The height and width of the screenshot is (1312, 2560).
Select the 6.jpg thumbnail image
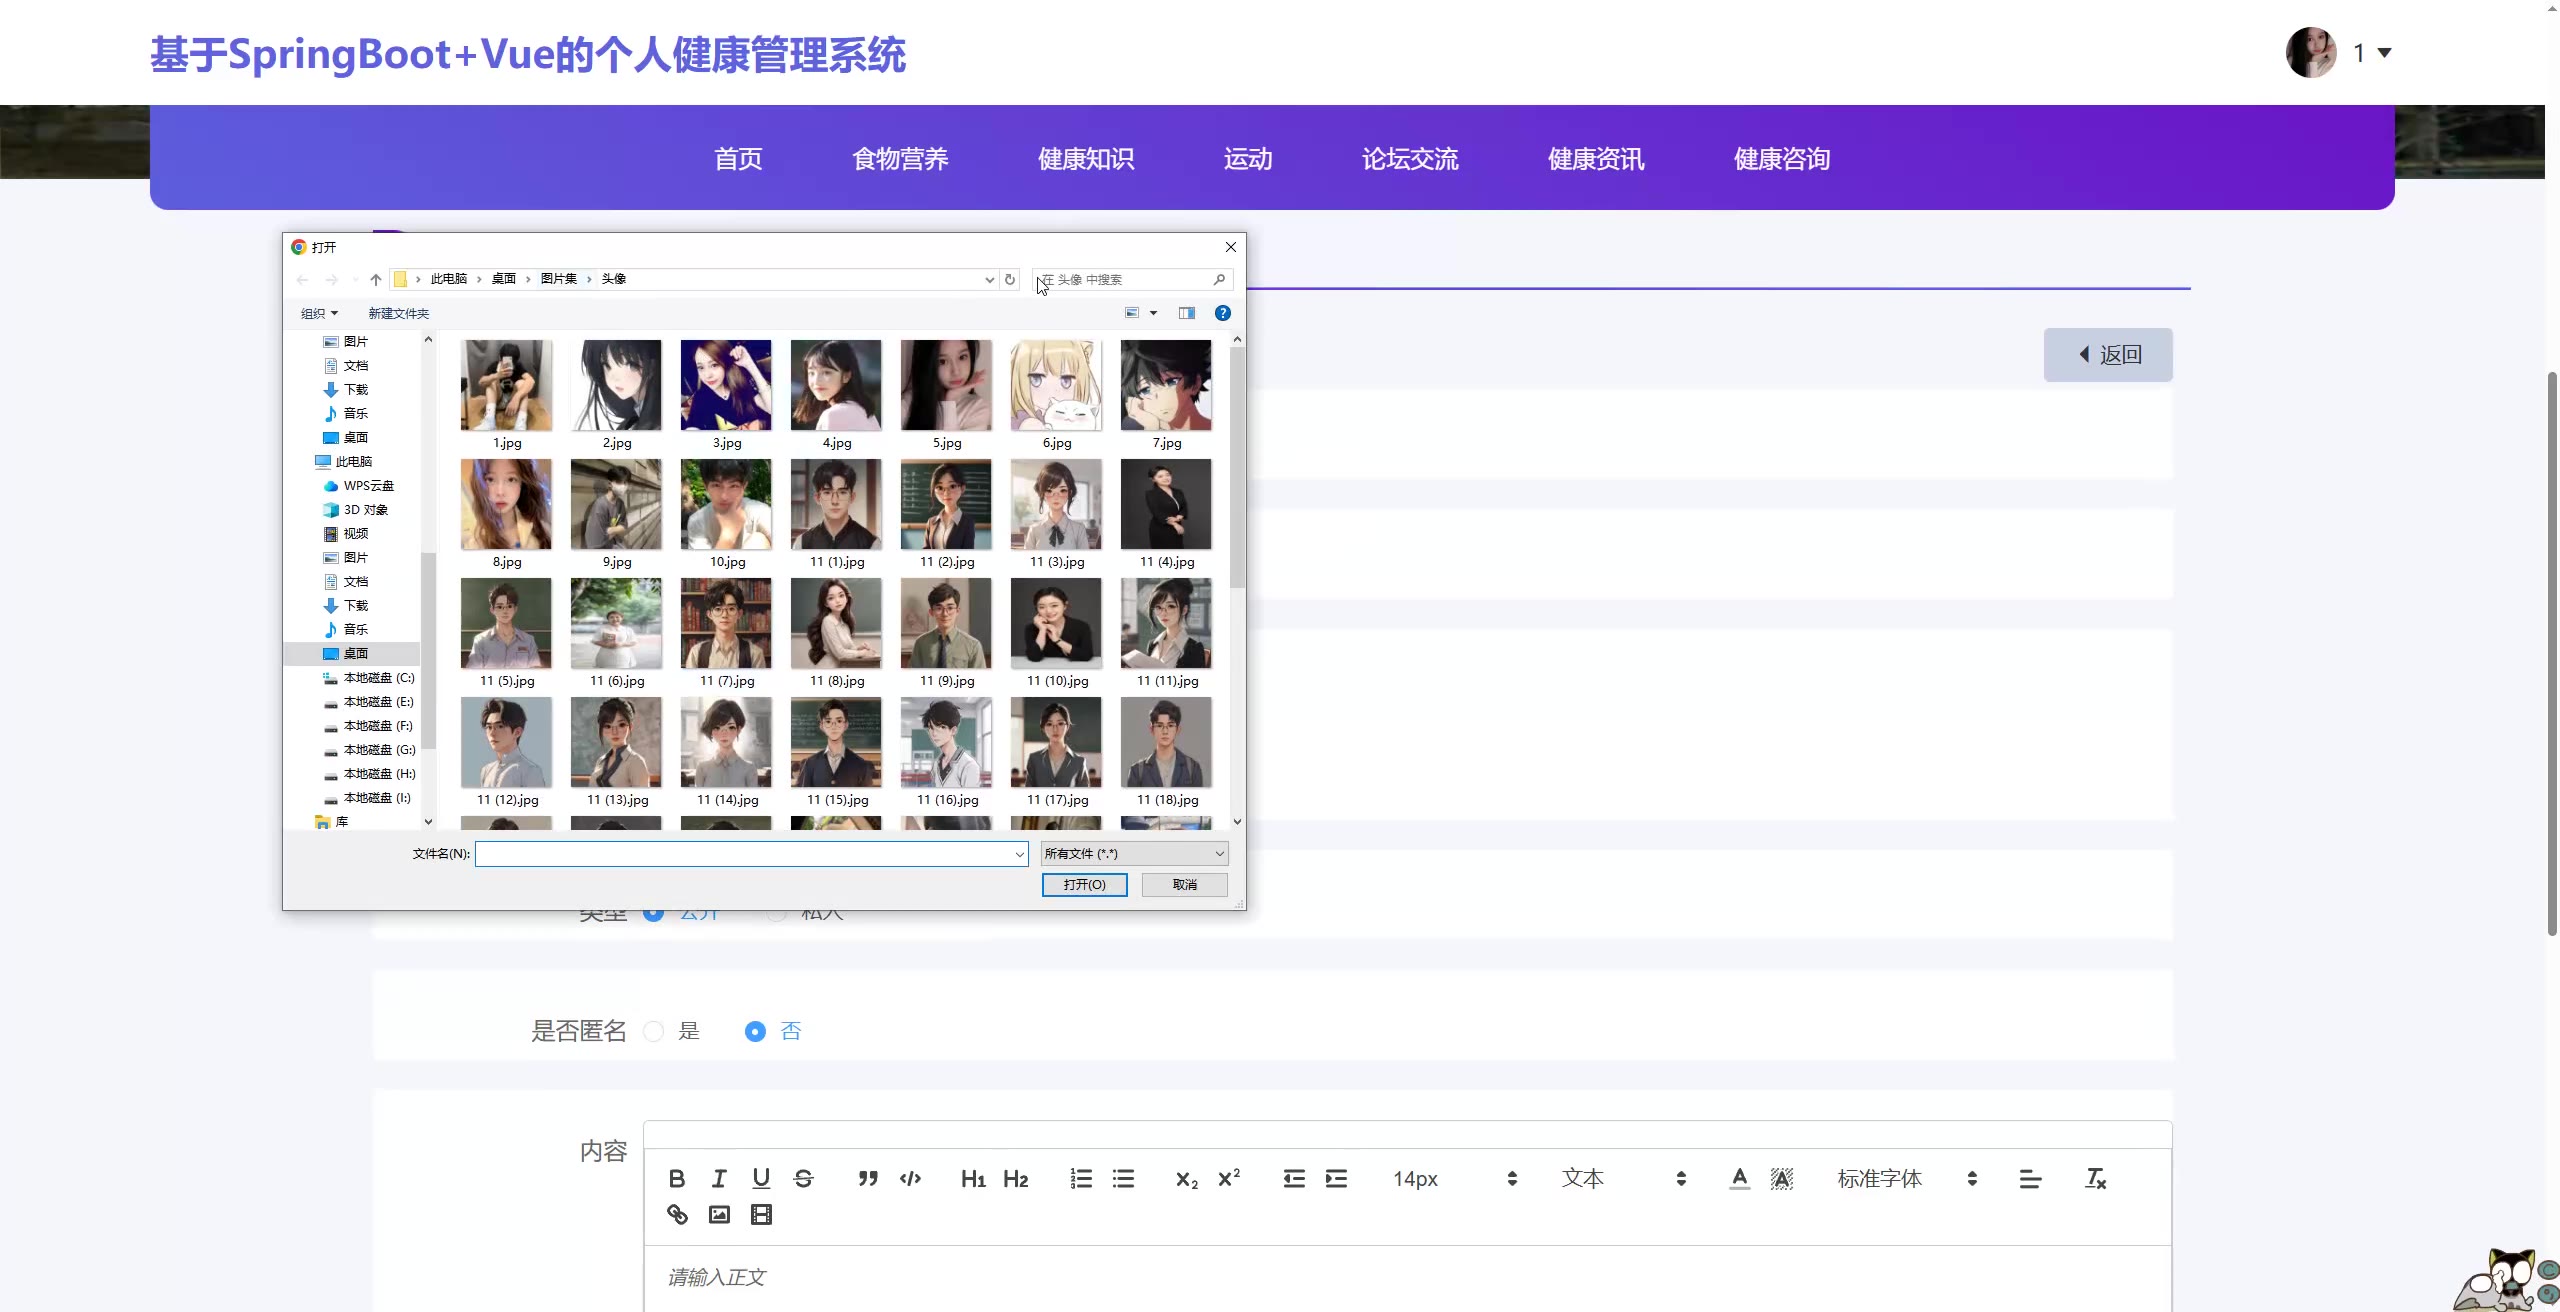(1056, 386)
